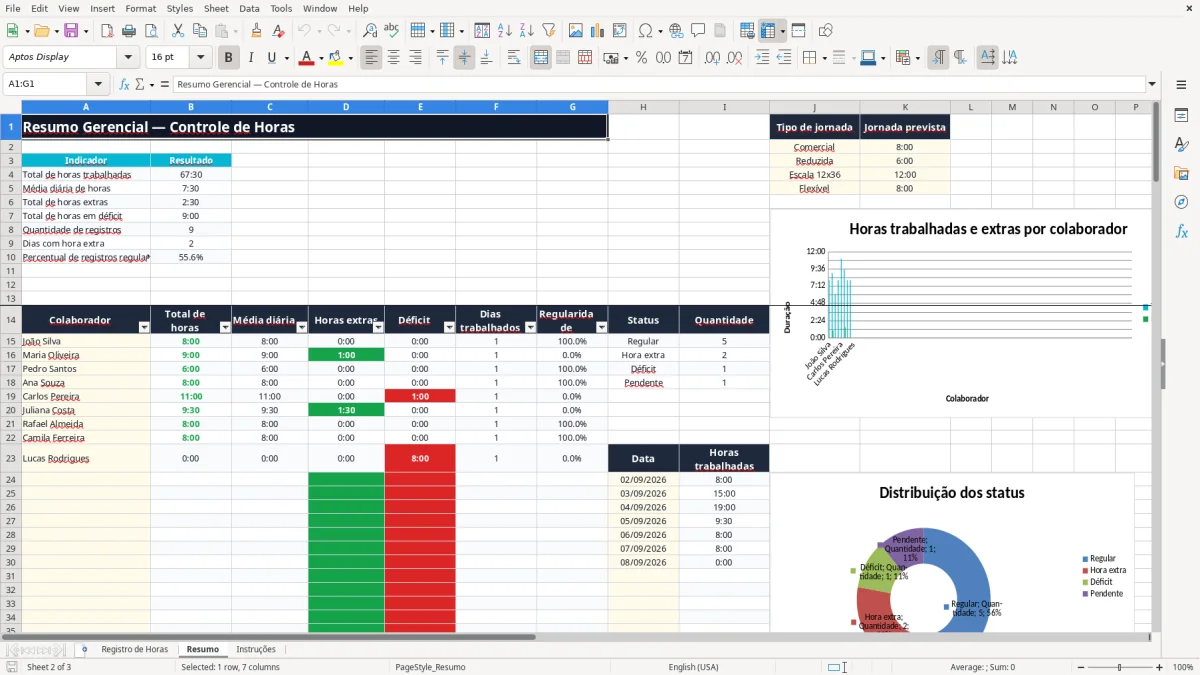
Task: Open the sidebar Properties icon
Action: point(1181,115)
